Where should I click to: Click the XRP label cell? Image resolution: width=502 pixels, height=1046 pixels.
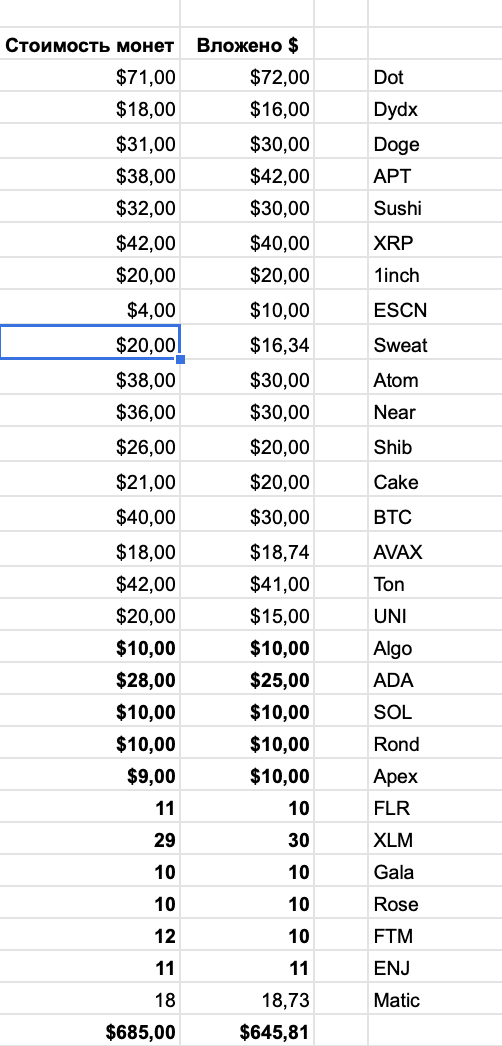435,243
